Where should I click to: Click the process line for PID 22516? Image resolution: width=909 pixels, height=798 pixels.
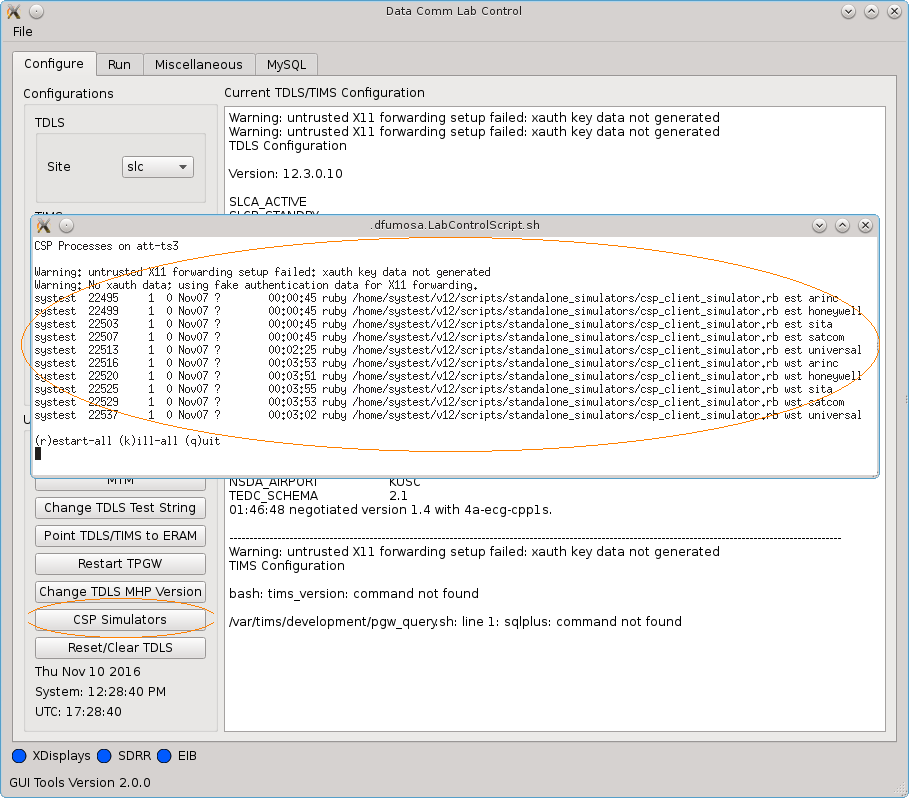437,363
